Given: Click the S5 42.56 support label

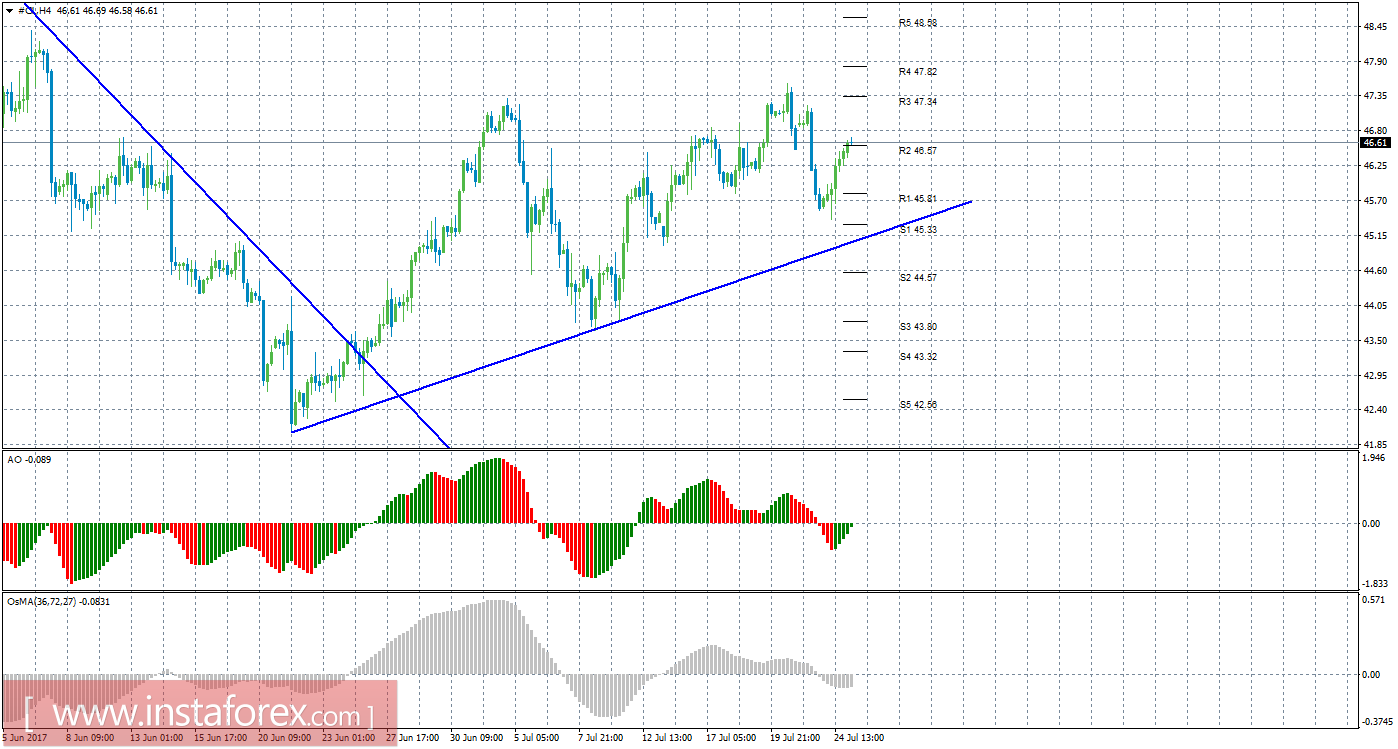Looking at the screenshot, I should 917,405.
